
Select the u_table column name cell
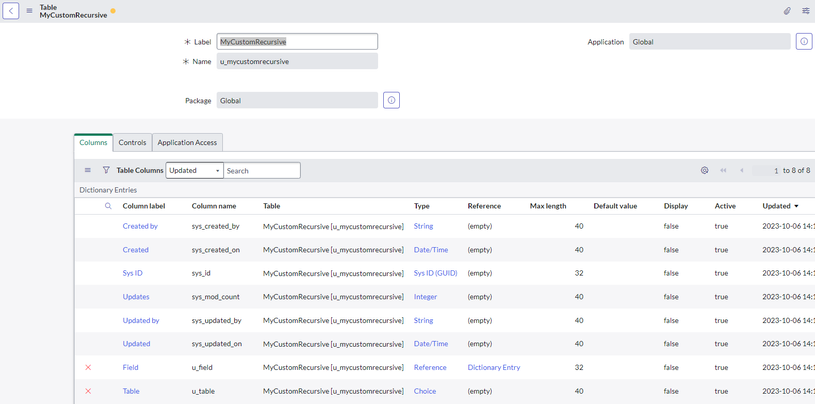pos(203,391)
